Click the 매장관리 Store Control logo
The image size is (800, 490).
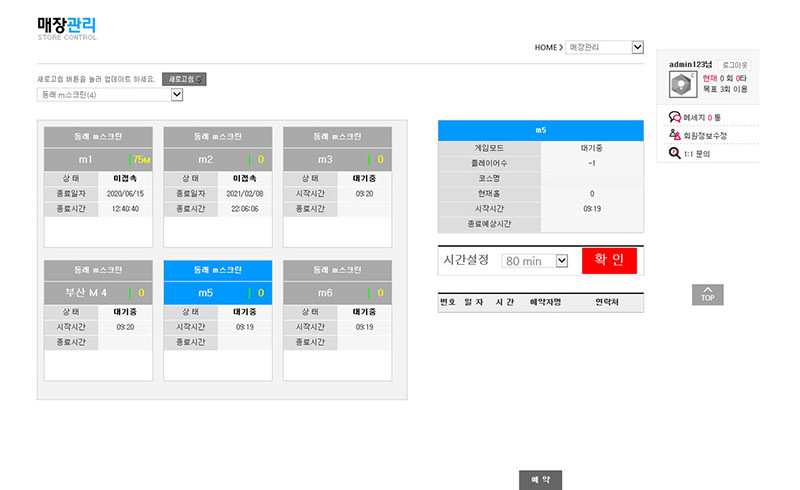coord(67,27)
